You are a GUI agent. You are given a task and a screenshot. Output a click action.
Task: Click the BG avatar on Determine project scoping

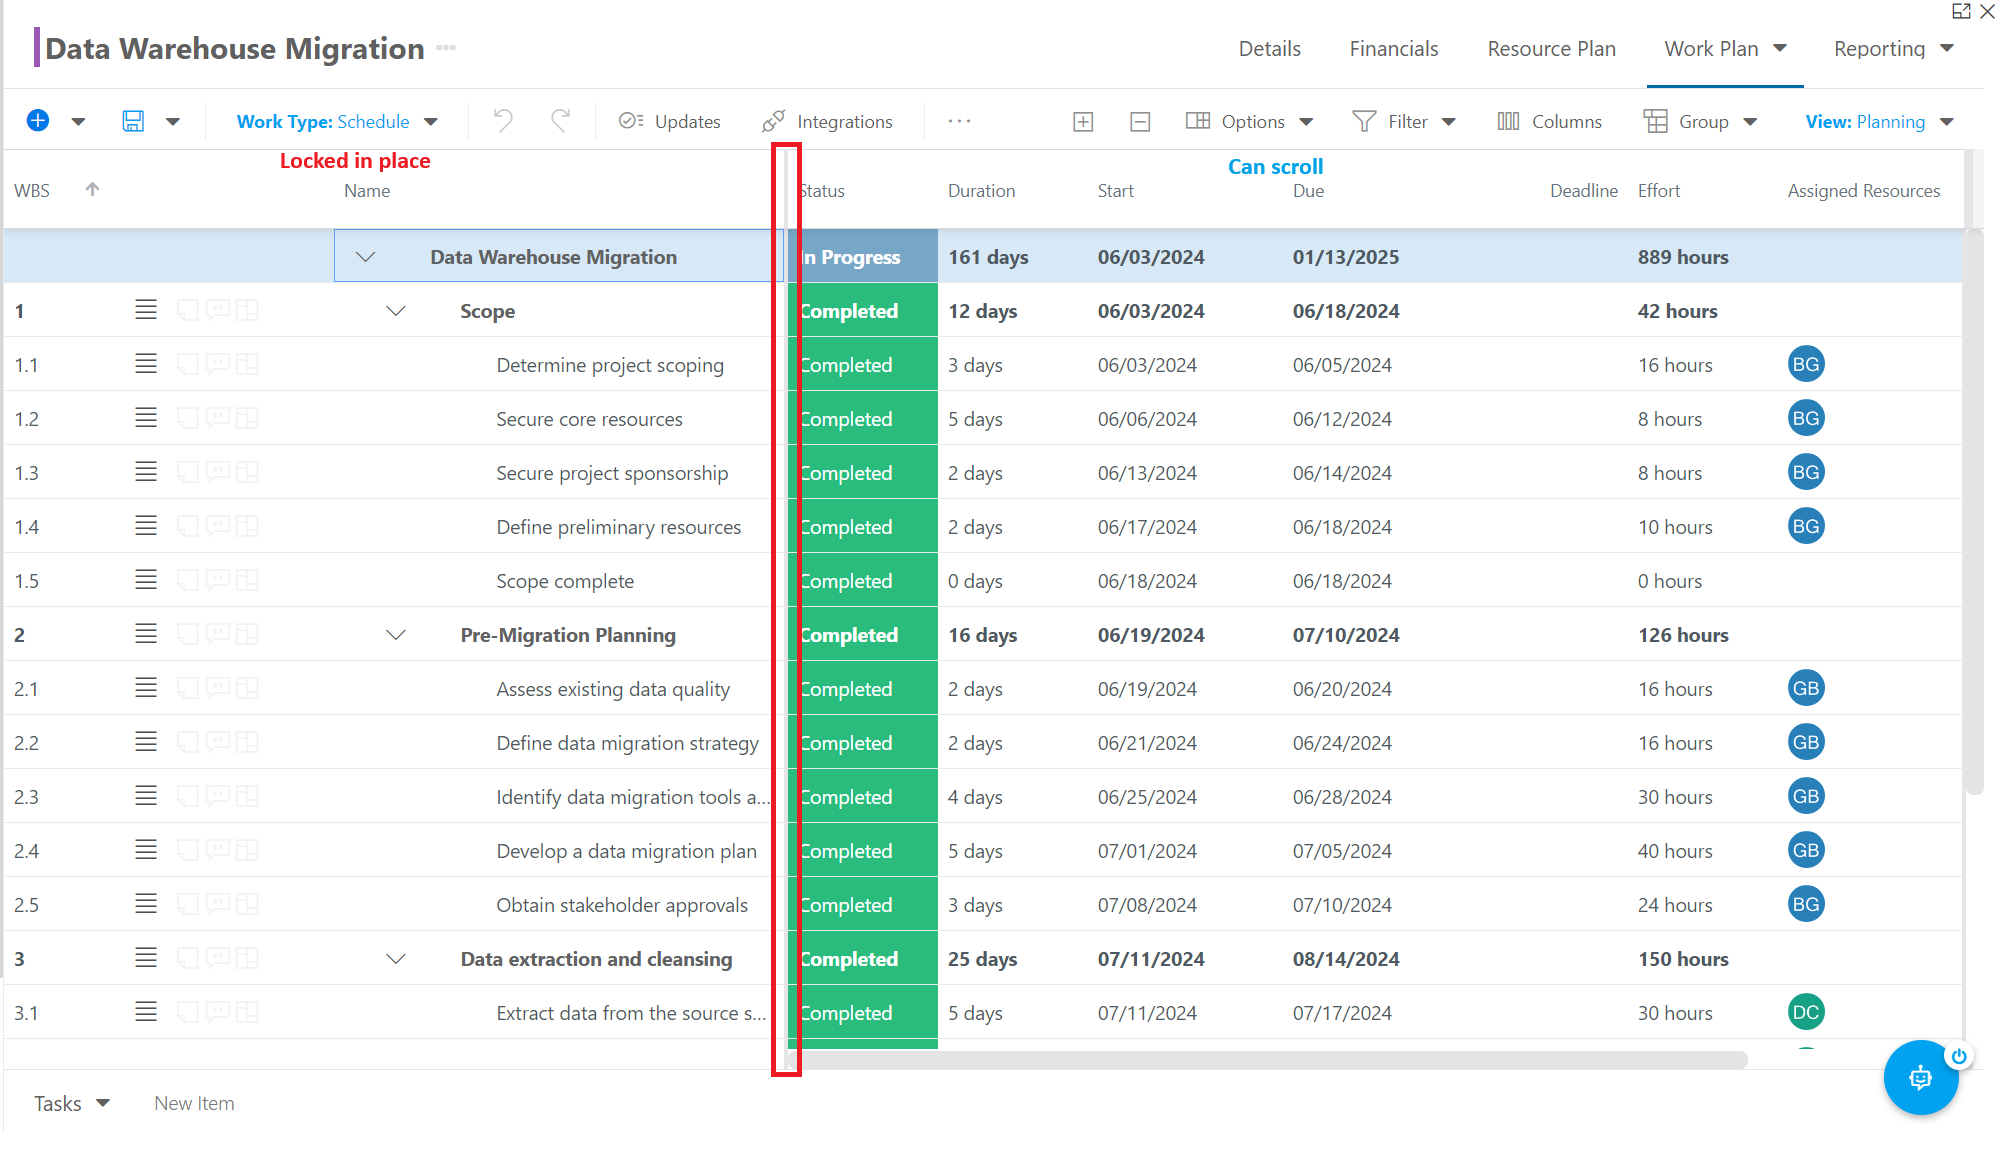1806,364
